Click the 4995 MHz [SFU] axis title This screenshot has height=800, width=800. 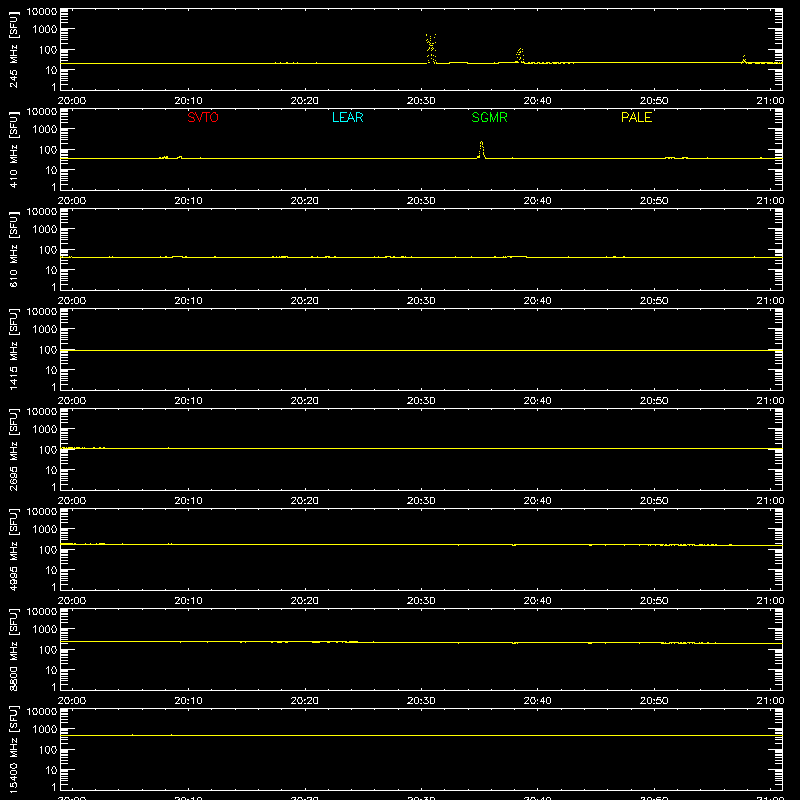pyautogui.click(x=14, y=549)
